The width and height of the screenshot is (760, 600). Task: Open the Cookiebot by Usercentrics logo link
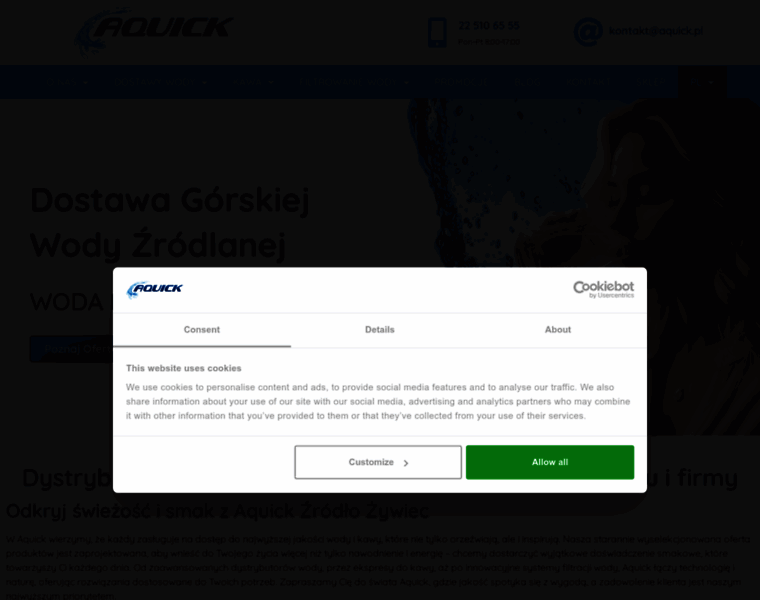[603, 289]
